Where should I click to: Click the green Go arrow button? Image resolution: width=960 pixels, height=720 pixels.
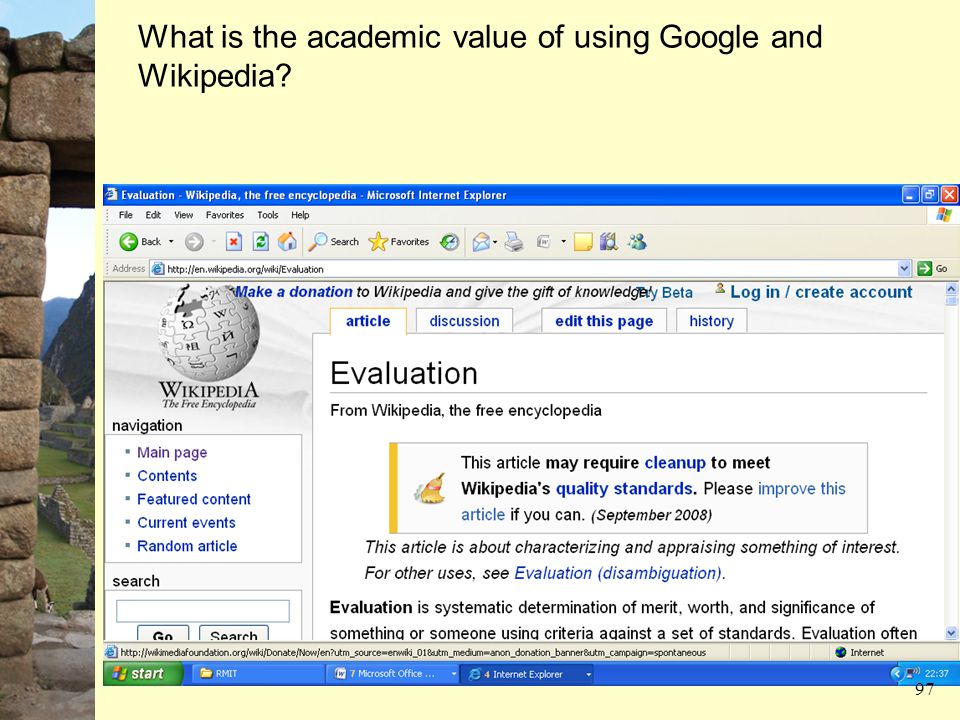click(924, 268)
